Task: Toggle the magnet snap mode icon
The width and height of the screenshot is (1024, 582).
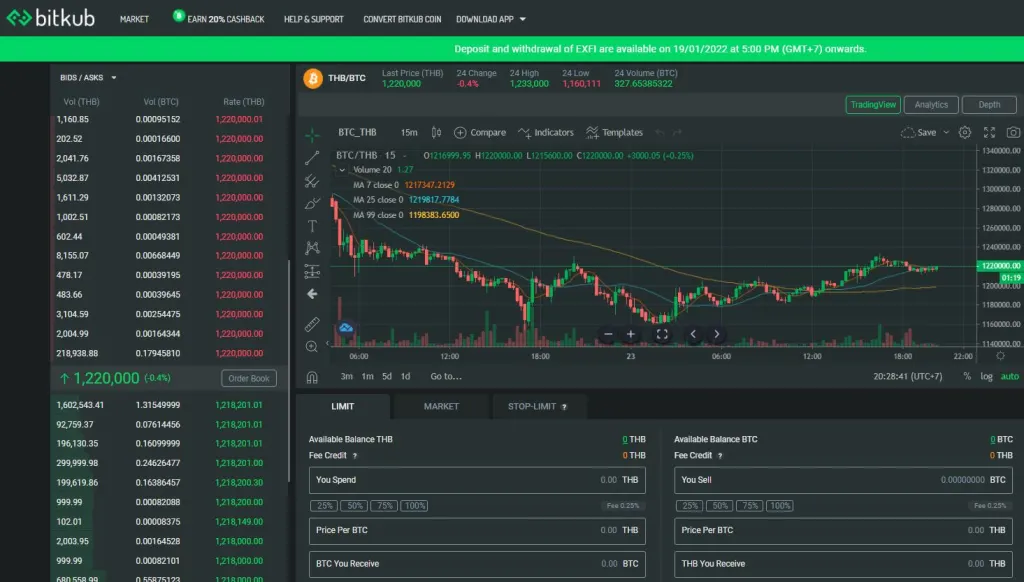Action: click(x=312, y=377)
